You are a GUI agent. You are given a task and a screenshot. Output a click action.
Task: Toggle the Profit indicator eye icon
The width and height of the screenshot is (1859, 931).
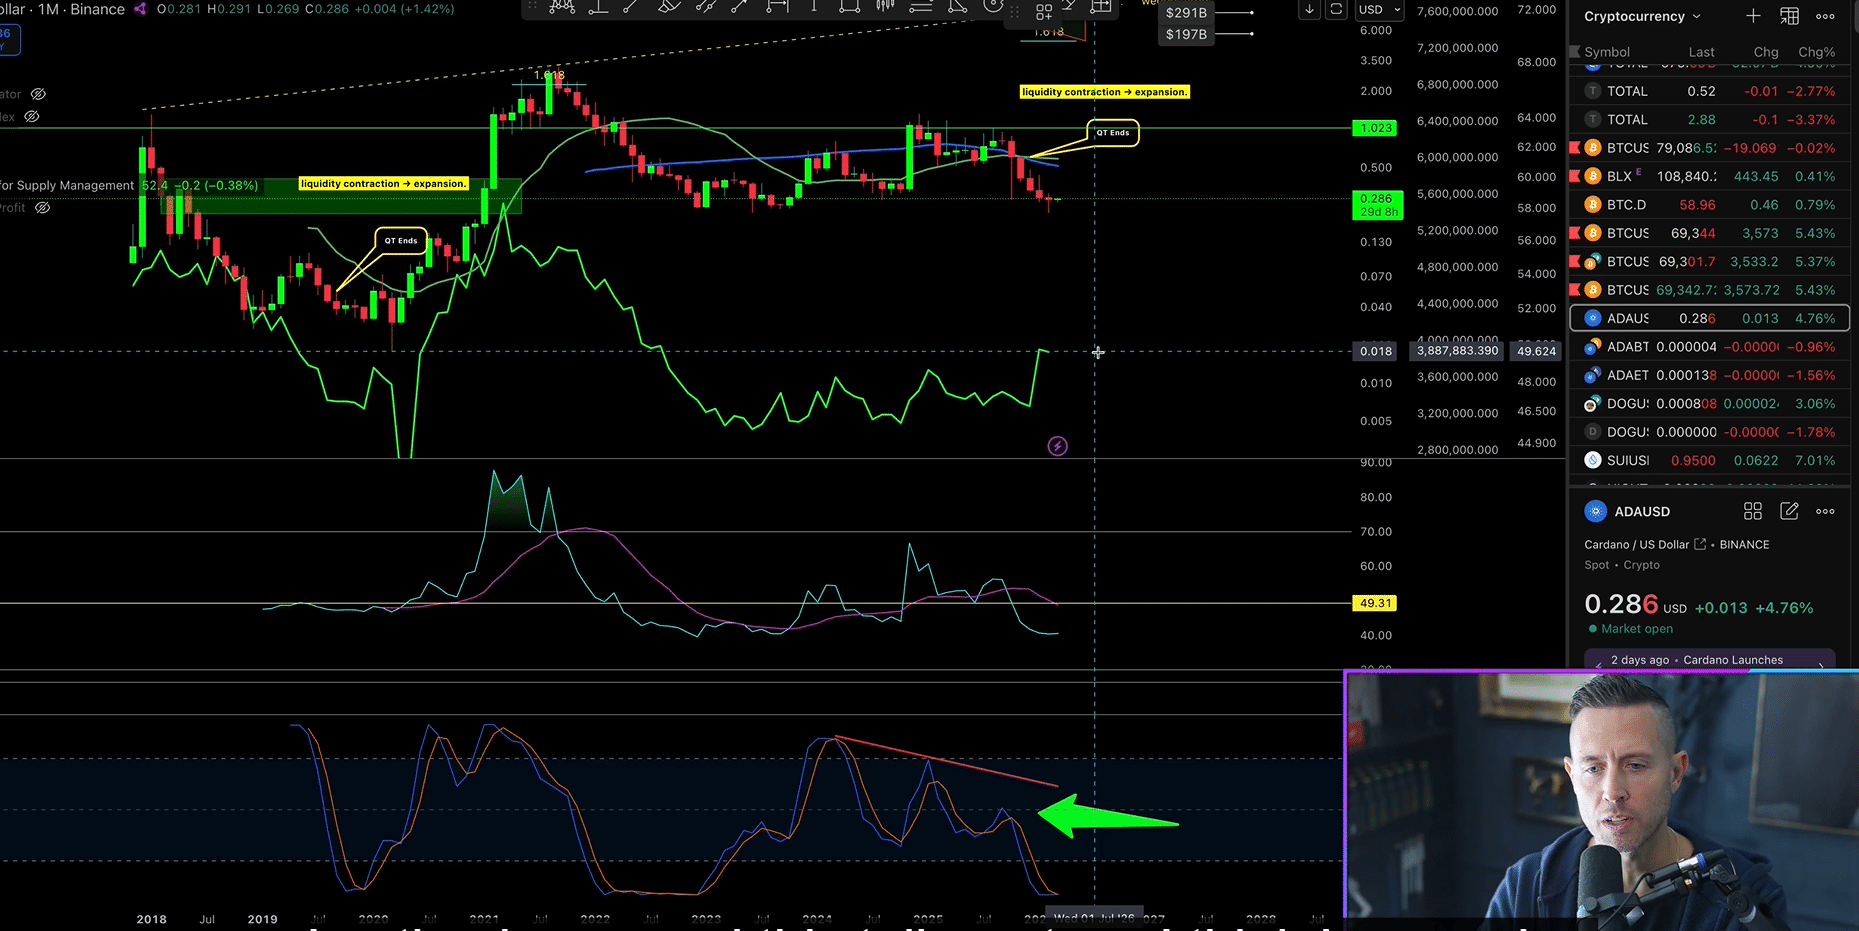pyautogui.click(x=42, y=208)
